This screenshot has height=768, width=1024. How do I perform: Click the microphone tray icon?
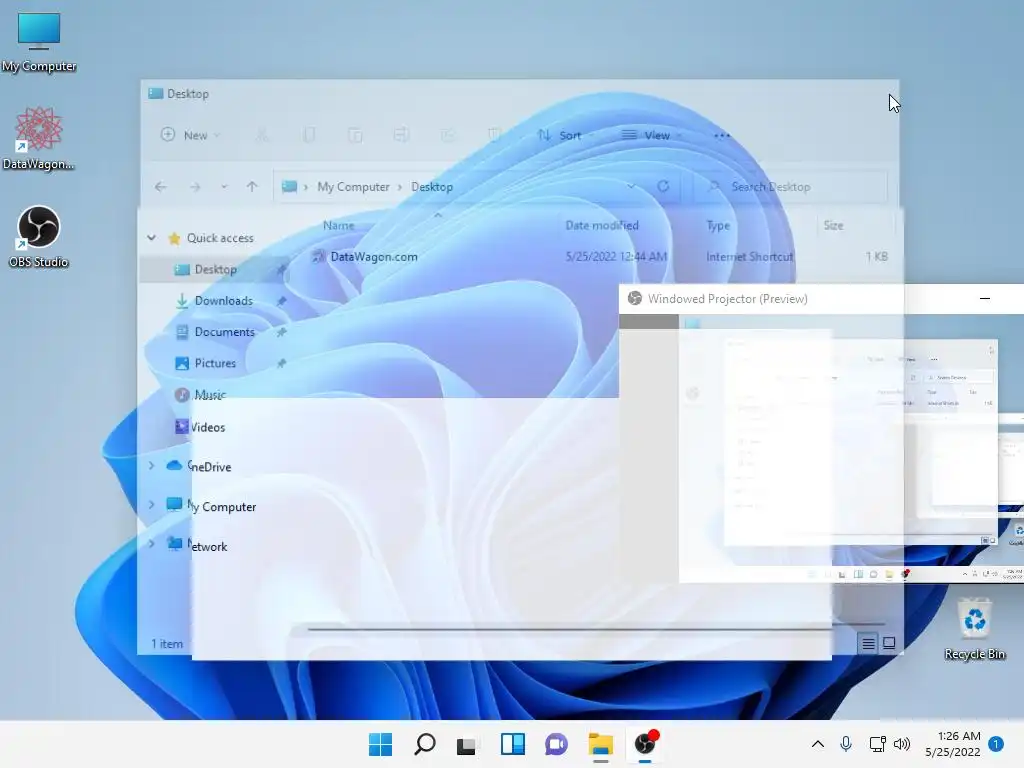coord(846,744)
